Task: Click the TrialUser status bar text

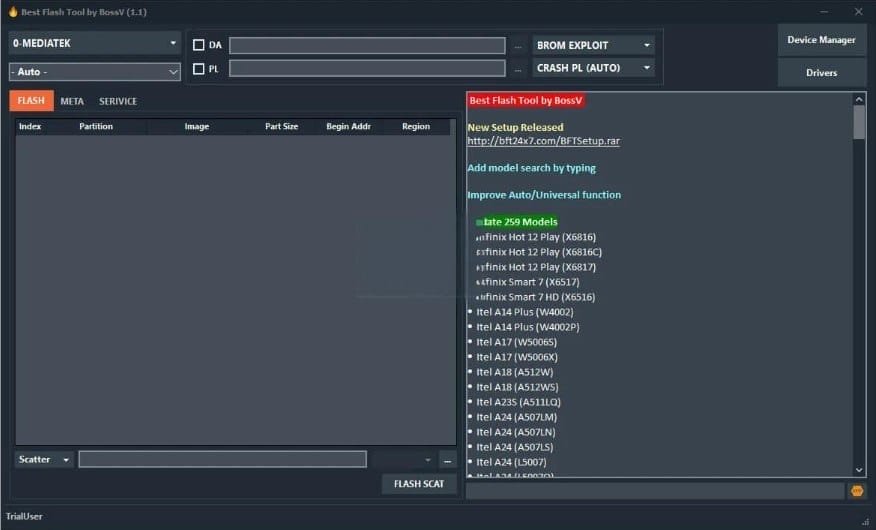Action: click(24, 517)
